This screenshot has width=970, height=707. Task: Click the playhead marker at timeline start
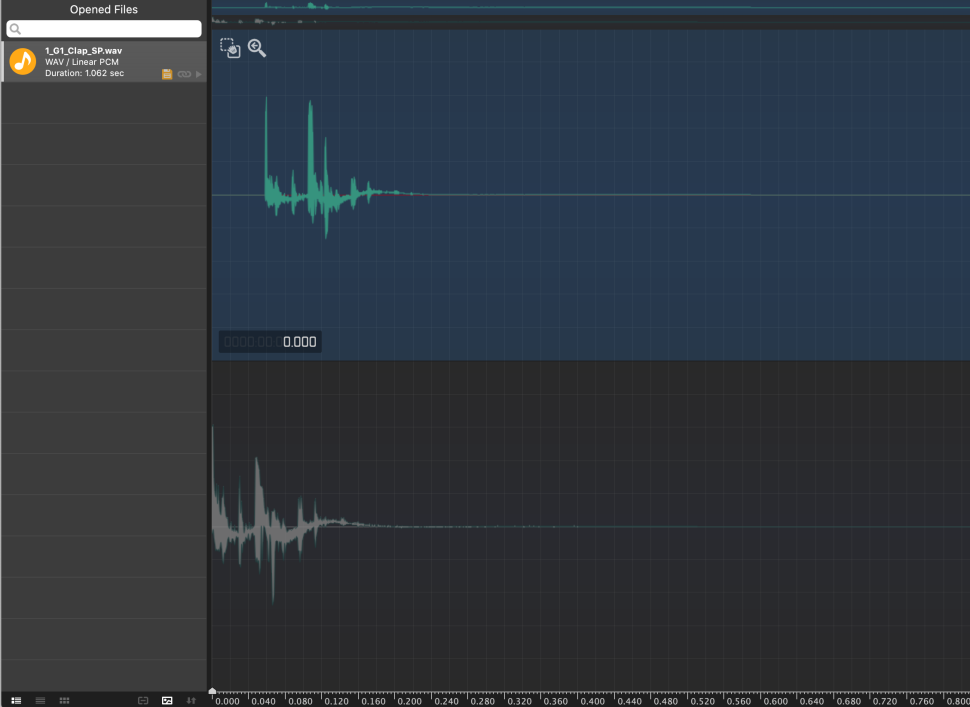(212, 691)
